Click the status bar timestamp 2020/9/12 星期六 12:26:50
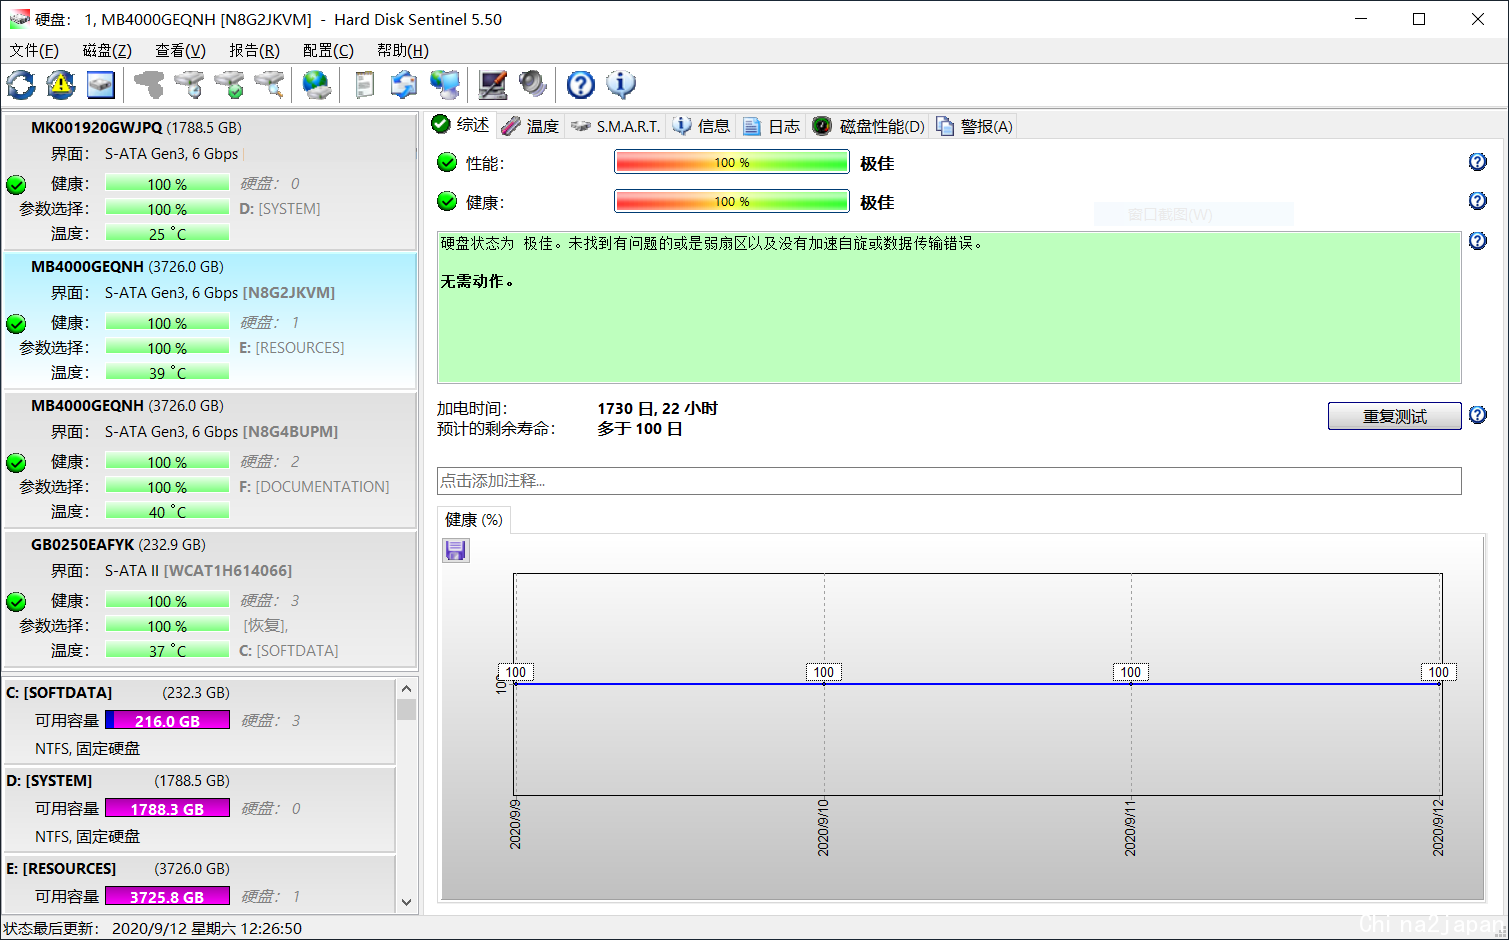Viewport: 1509px width, 940px height. point(207,928)
